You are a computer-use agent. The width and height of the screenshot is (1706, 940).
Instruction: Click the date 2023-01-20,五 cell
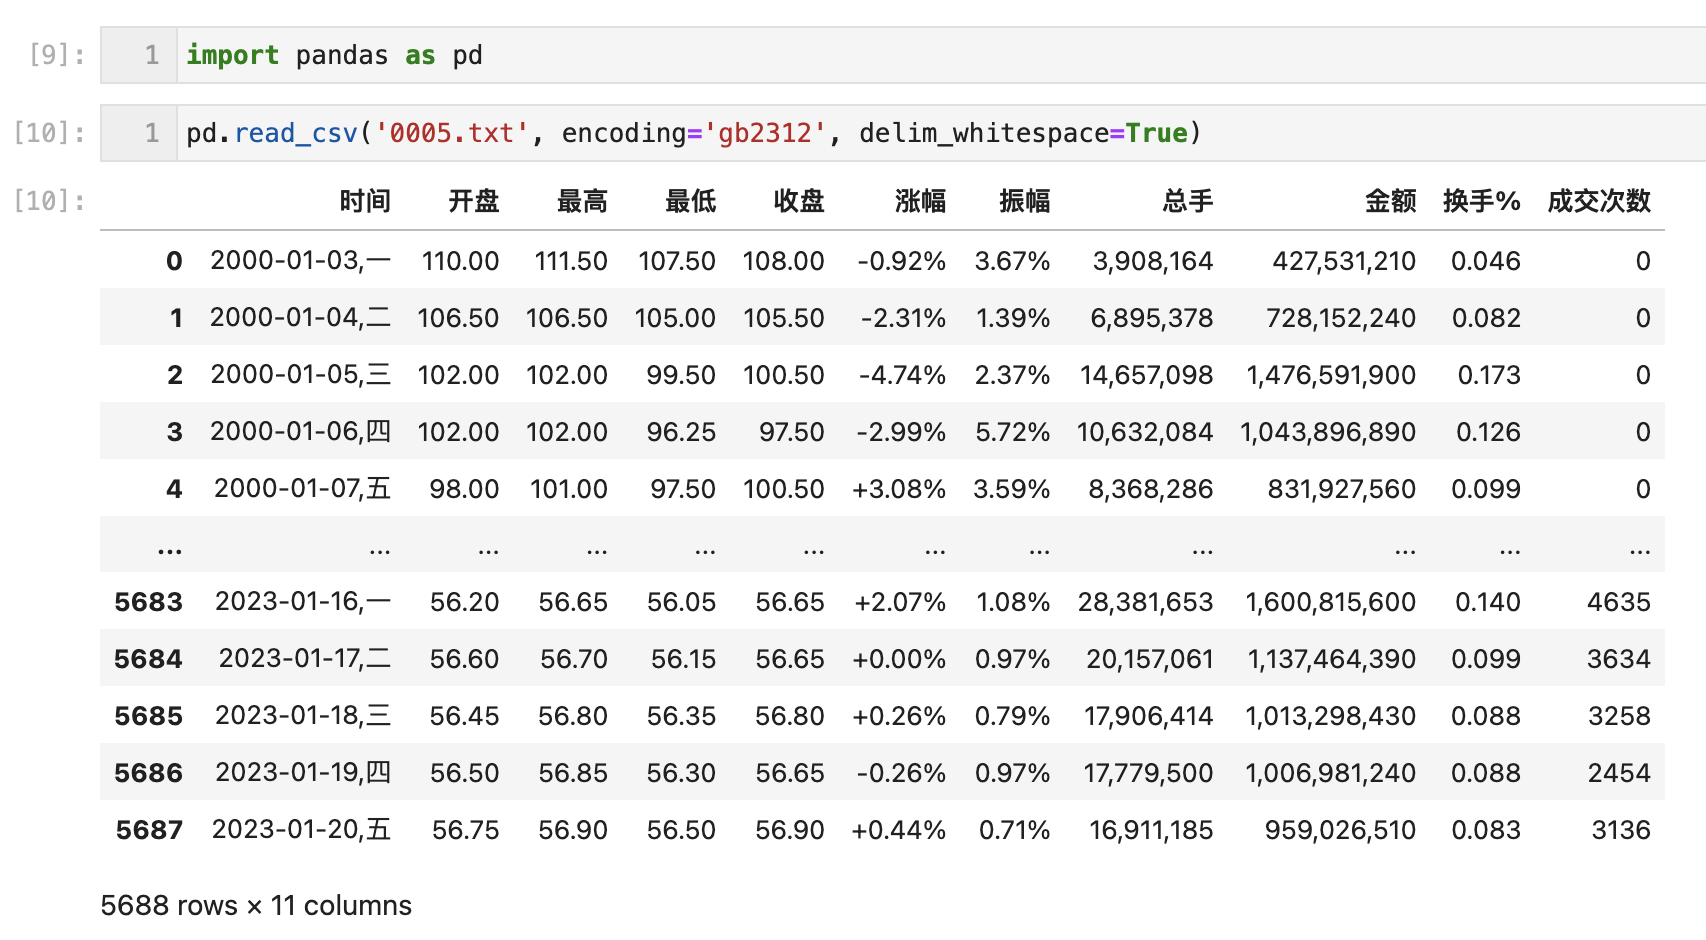(300, 829)
